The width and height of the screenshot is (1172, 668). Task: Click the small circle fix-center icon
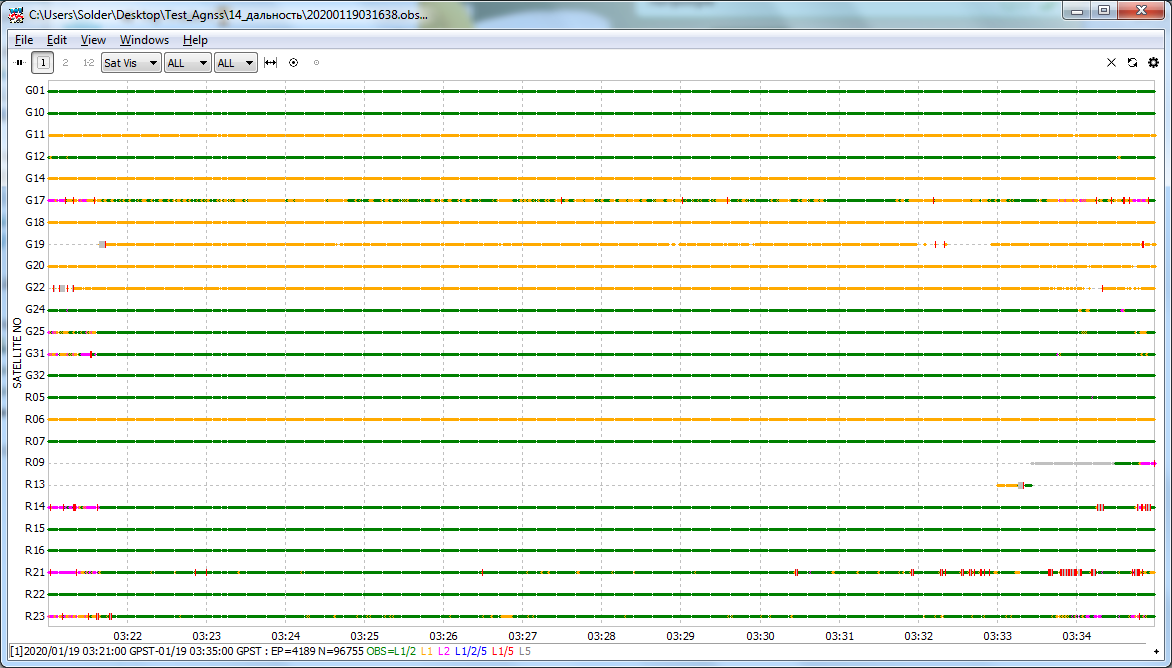316,63
